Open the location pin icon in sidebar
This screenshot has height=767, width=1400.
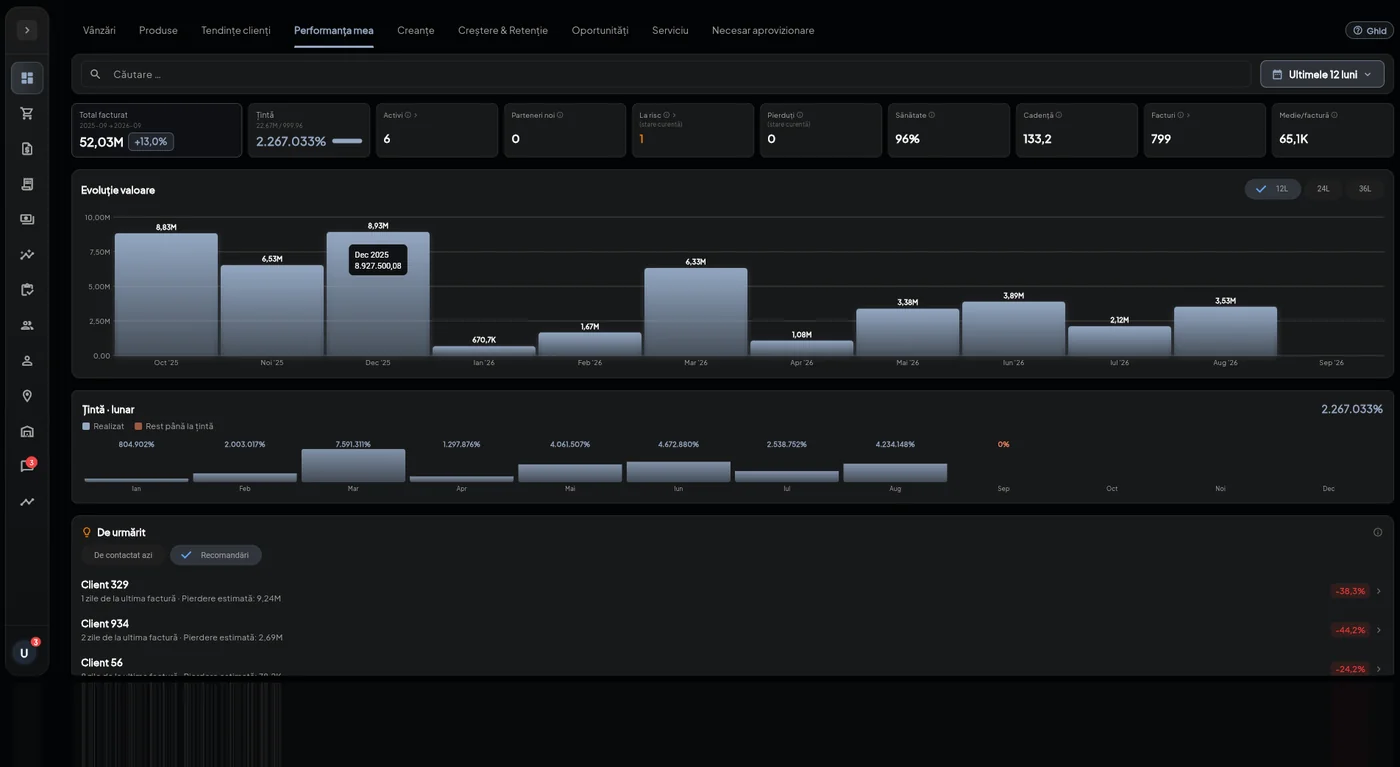tap(27, 396)
